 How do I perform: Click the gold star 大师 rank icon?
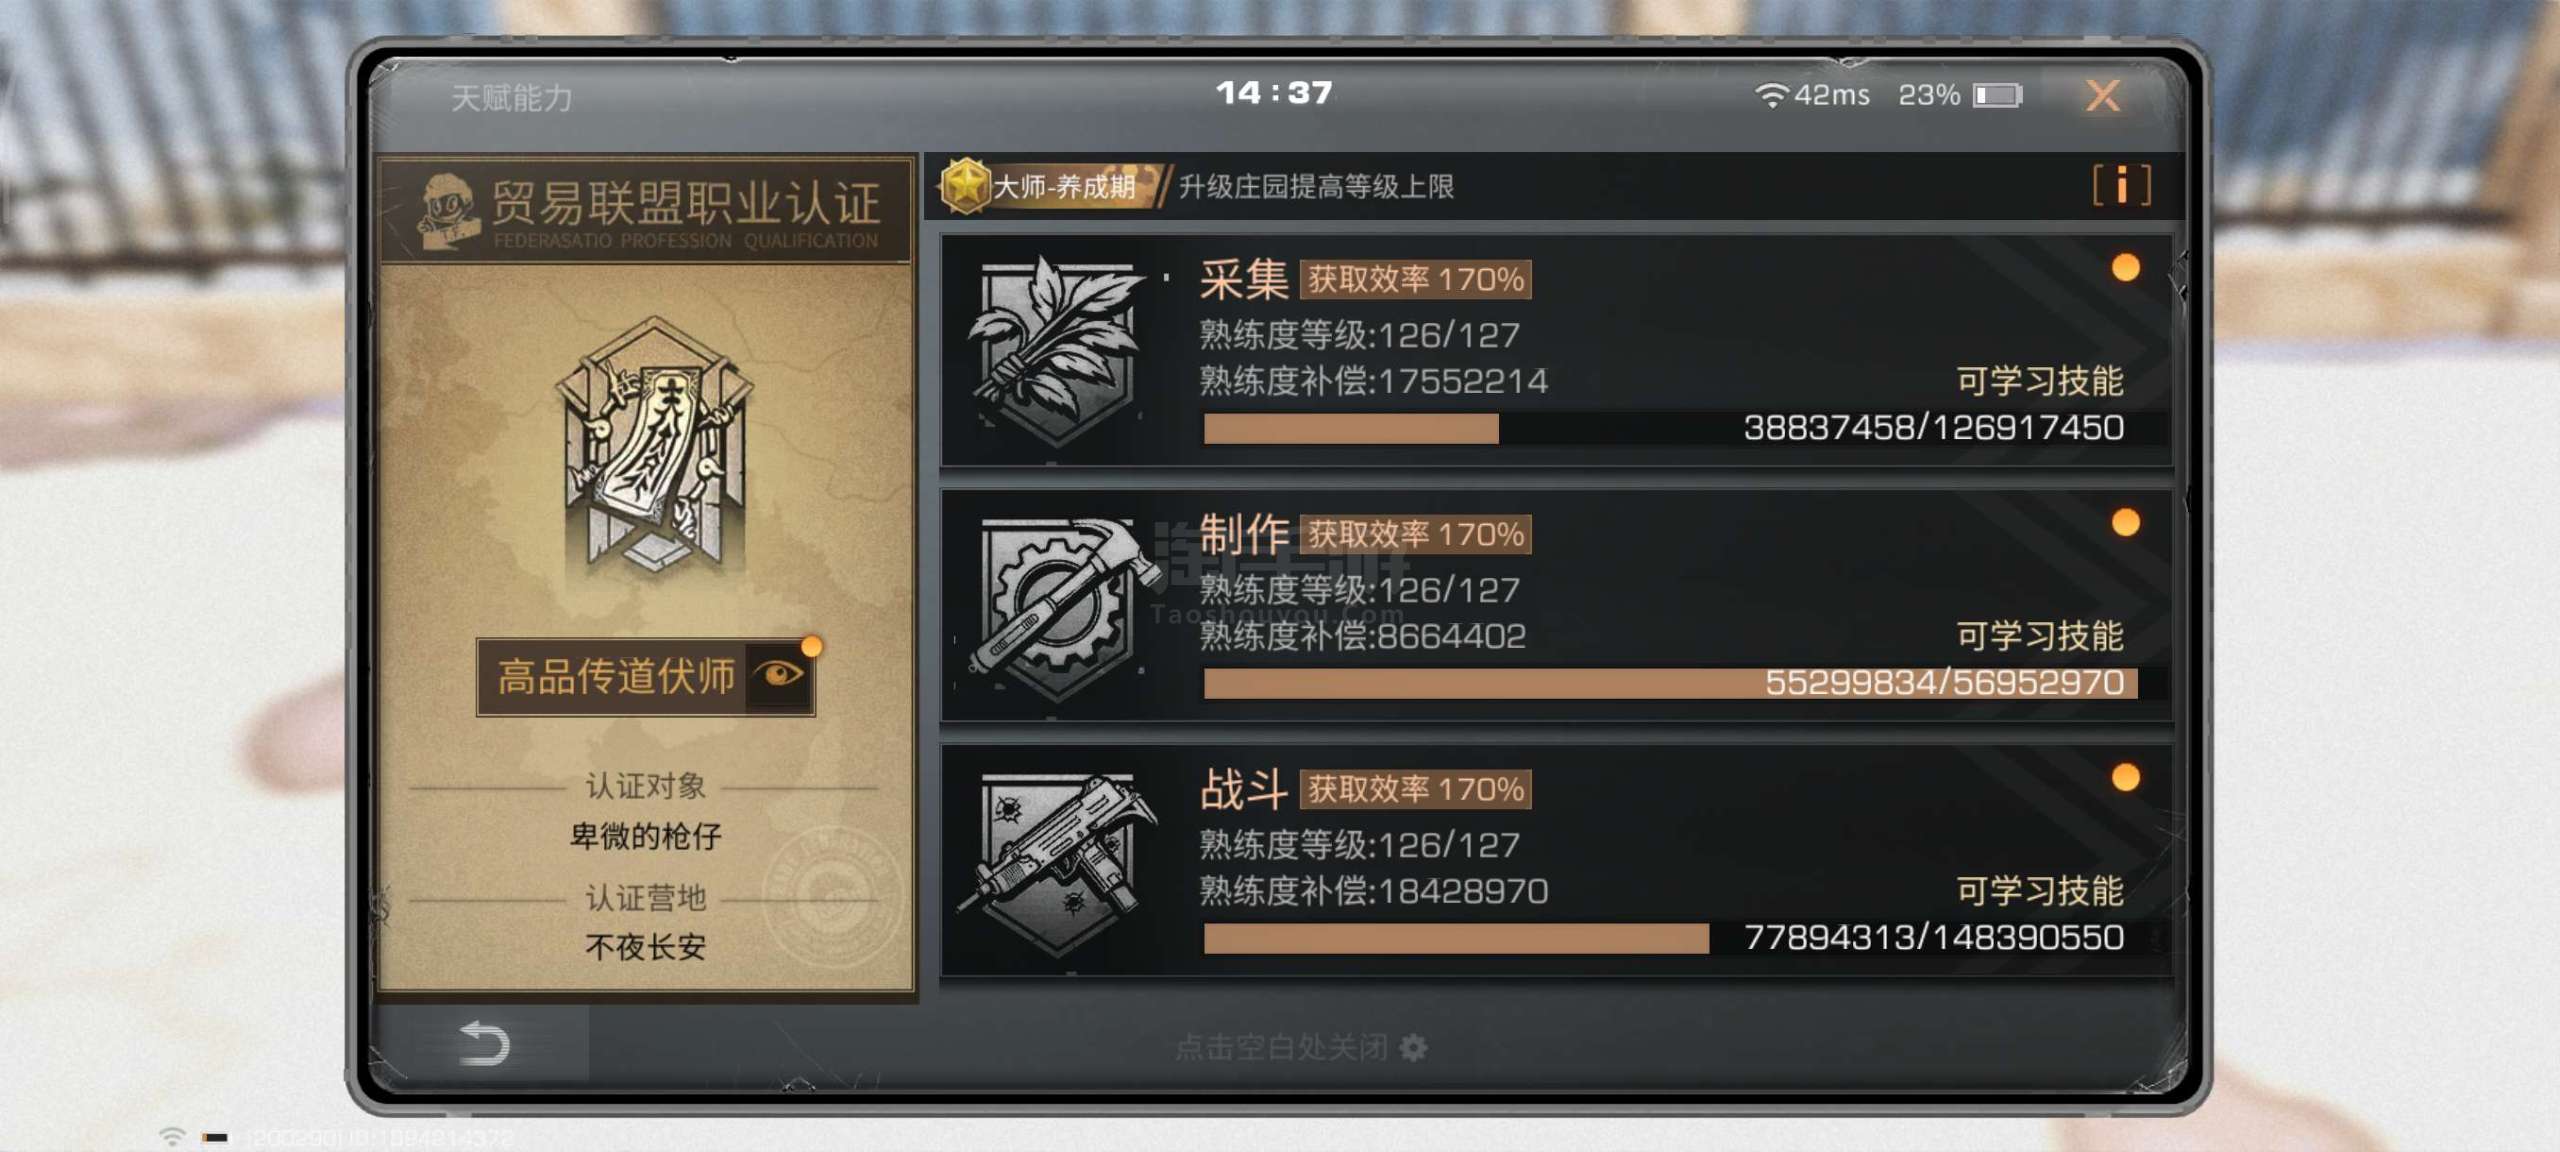coord(965,186)
